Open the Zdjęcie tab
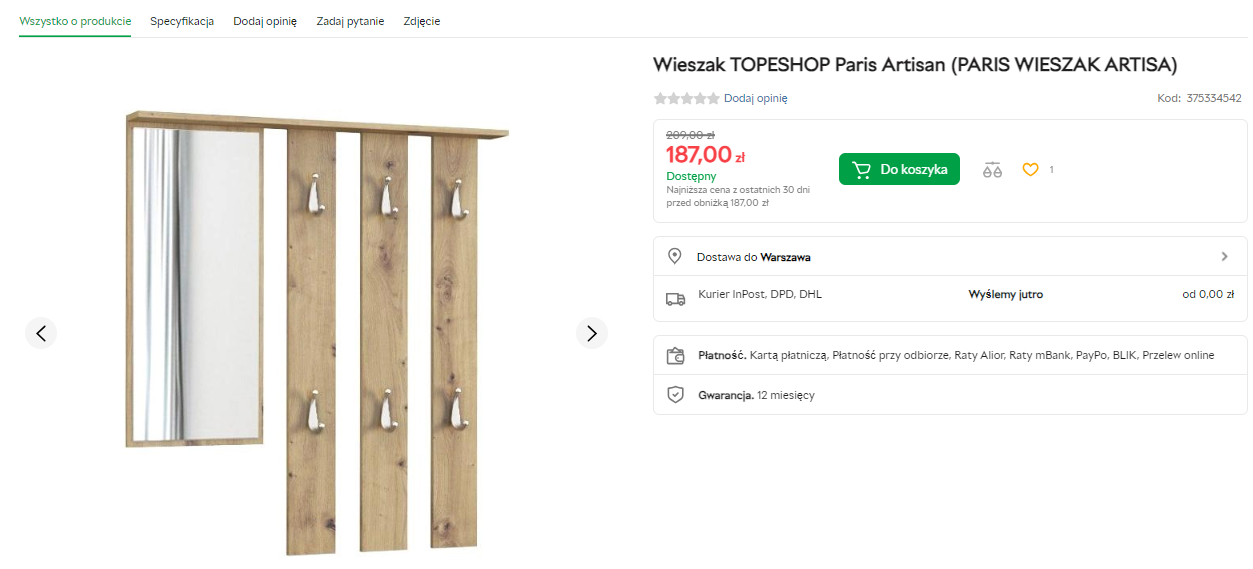 coord(421,21)
